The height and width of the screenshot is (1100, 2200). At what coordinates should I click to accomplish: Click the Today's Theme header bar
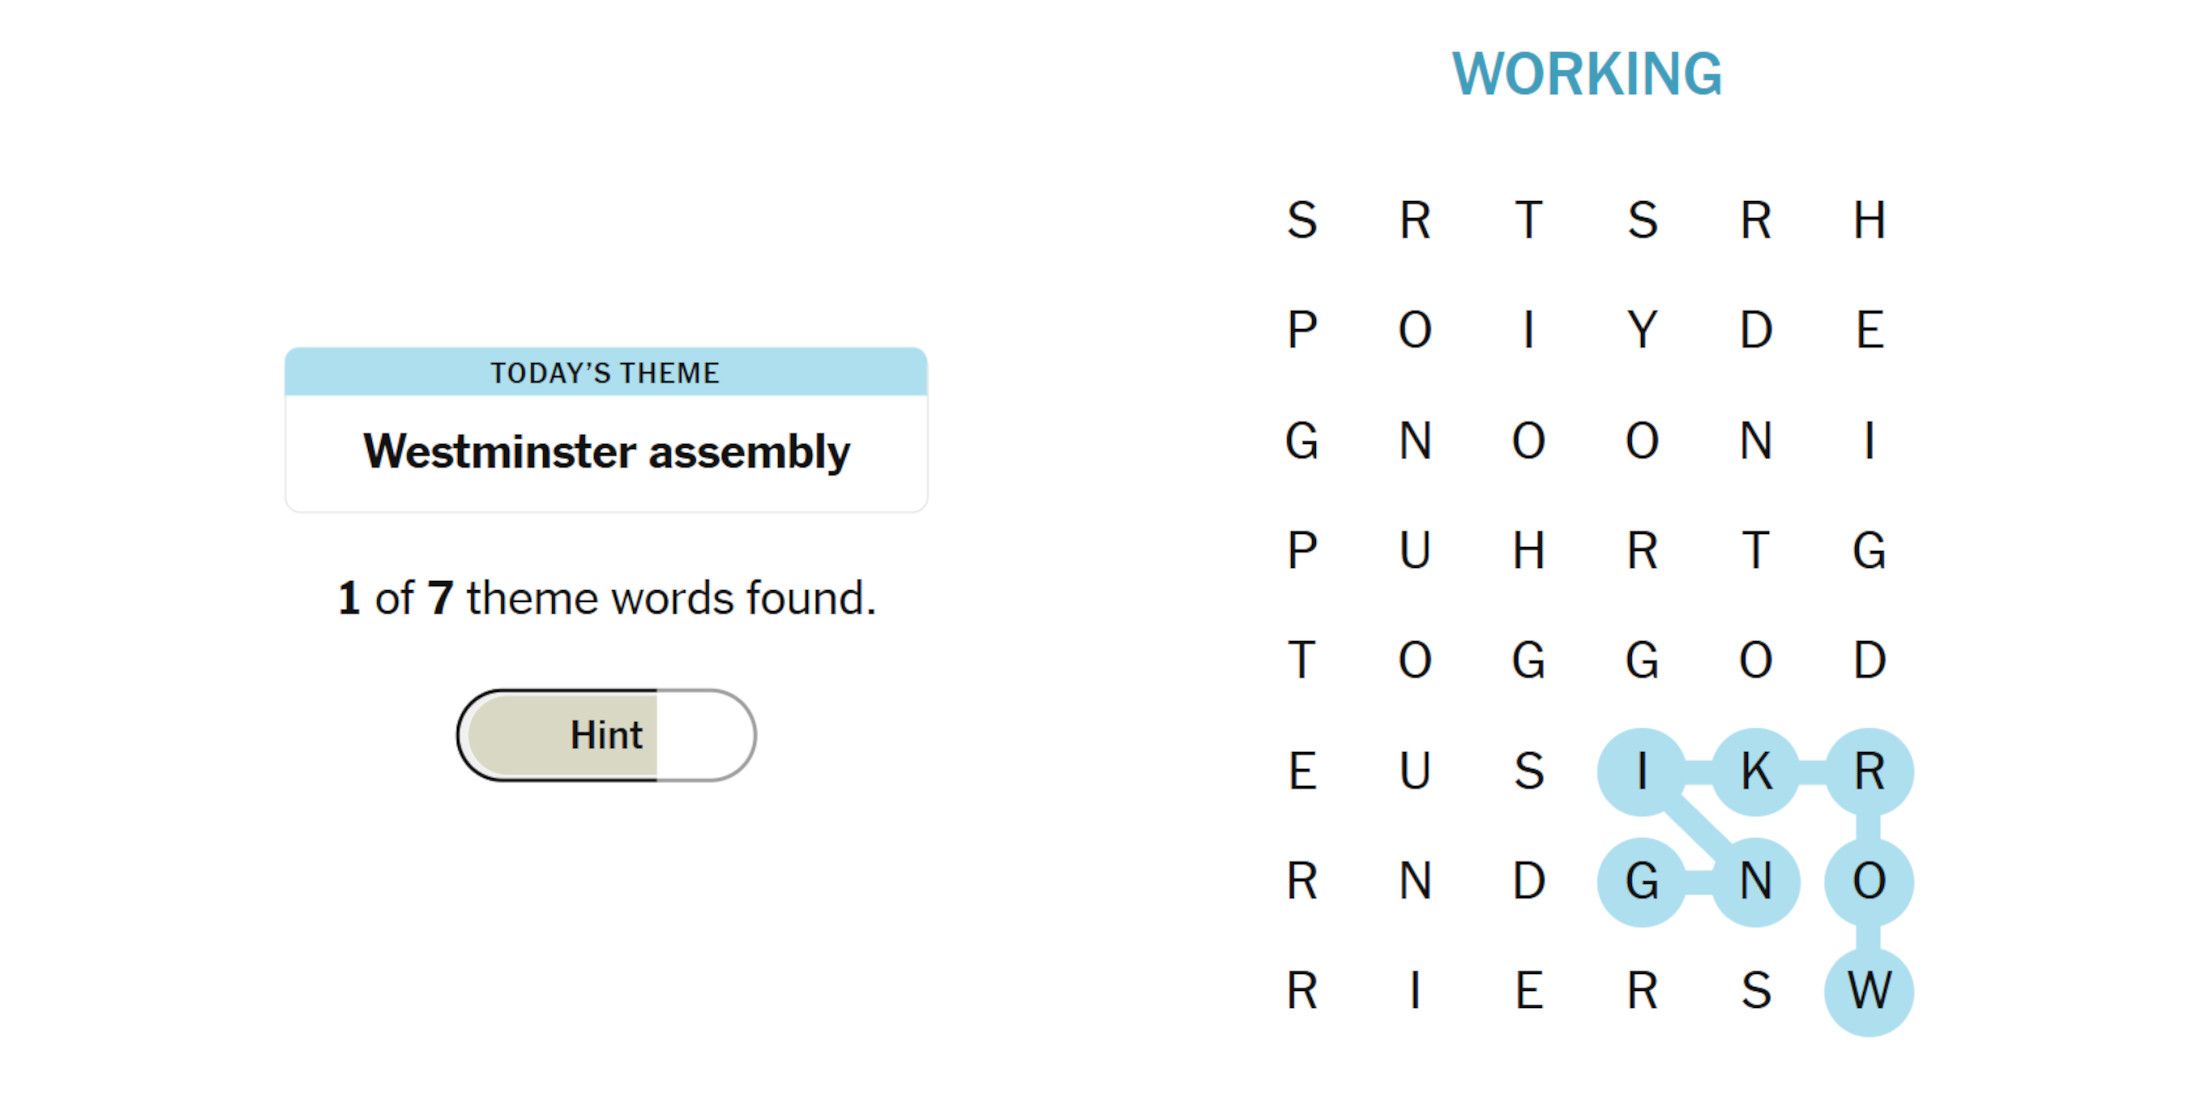point(606,372)
